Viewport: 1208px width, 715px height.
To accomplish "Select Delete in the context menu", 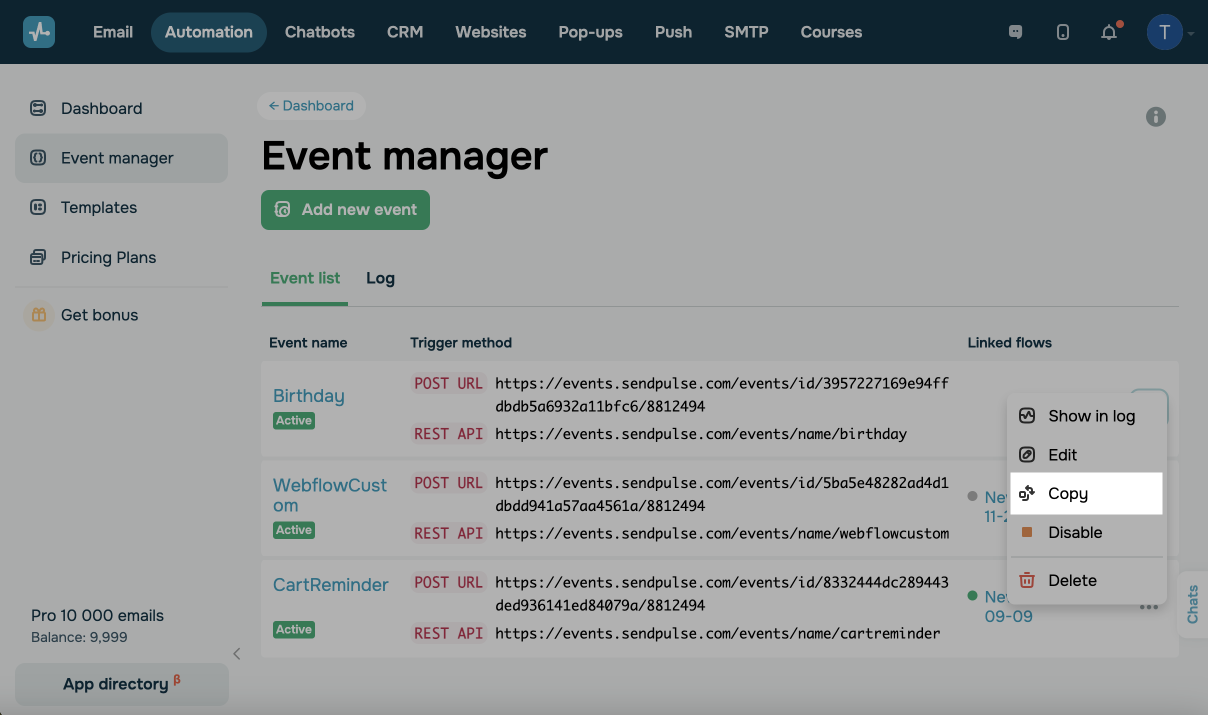I will [x=1072, y=581].
